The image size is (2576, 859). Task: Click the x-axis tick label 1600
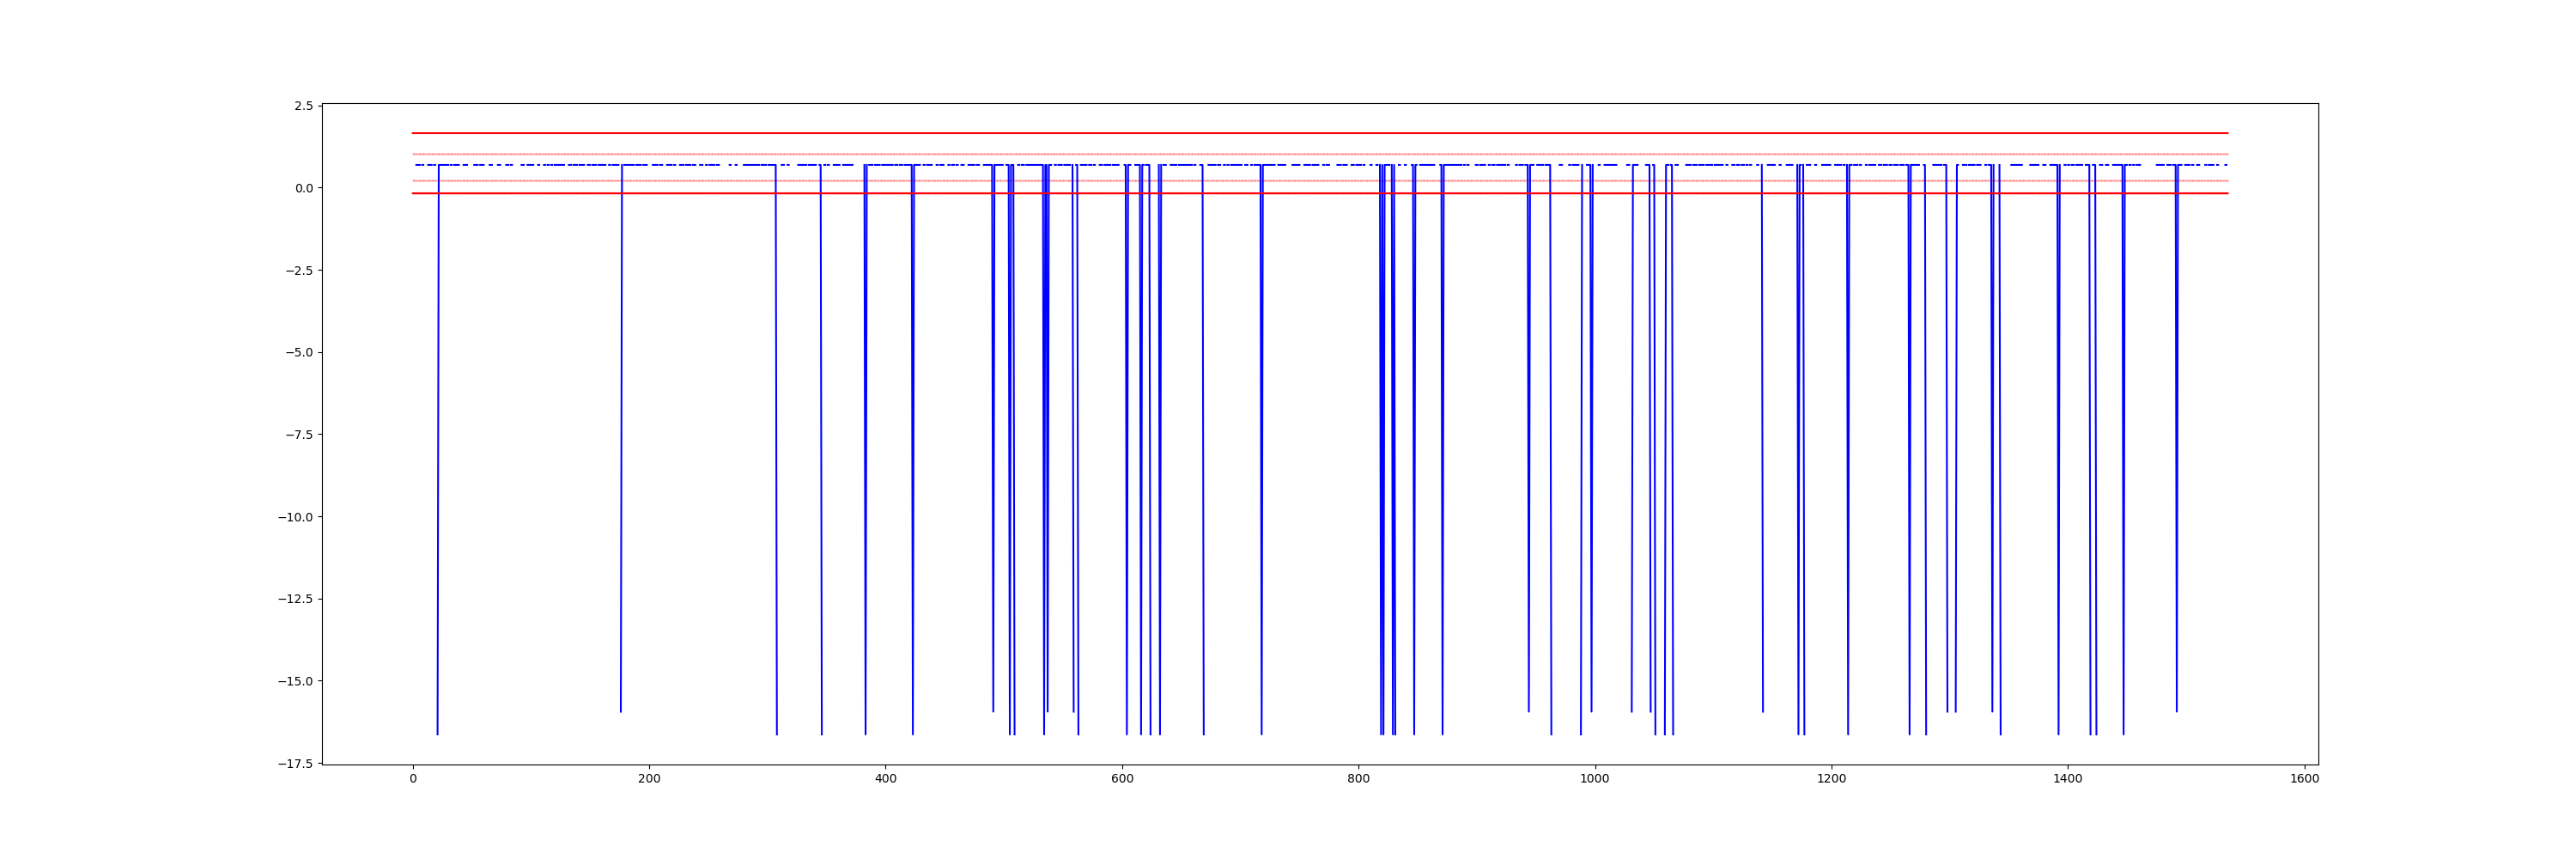click(x=2305, y=779)
